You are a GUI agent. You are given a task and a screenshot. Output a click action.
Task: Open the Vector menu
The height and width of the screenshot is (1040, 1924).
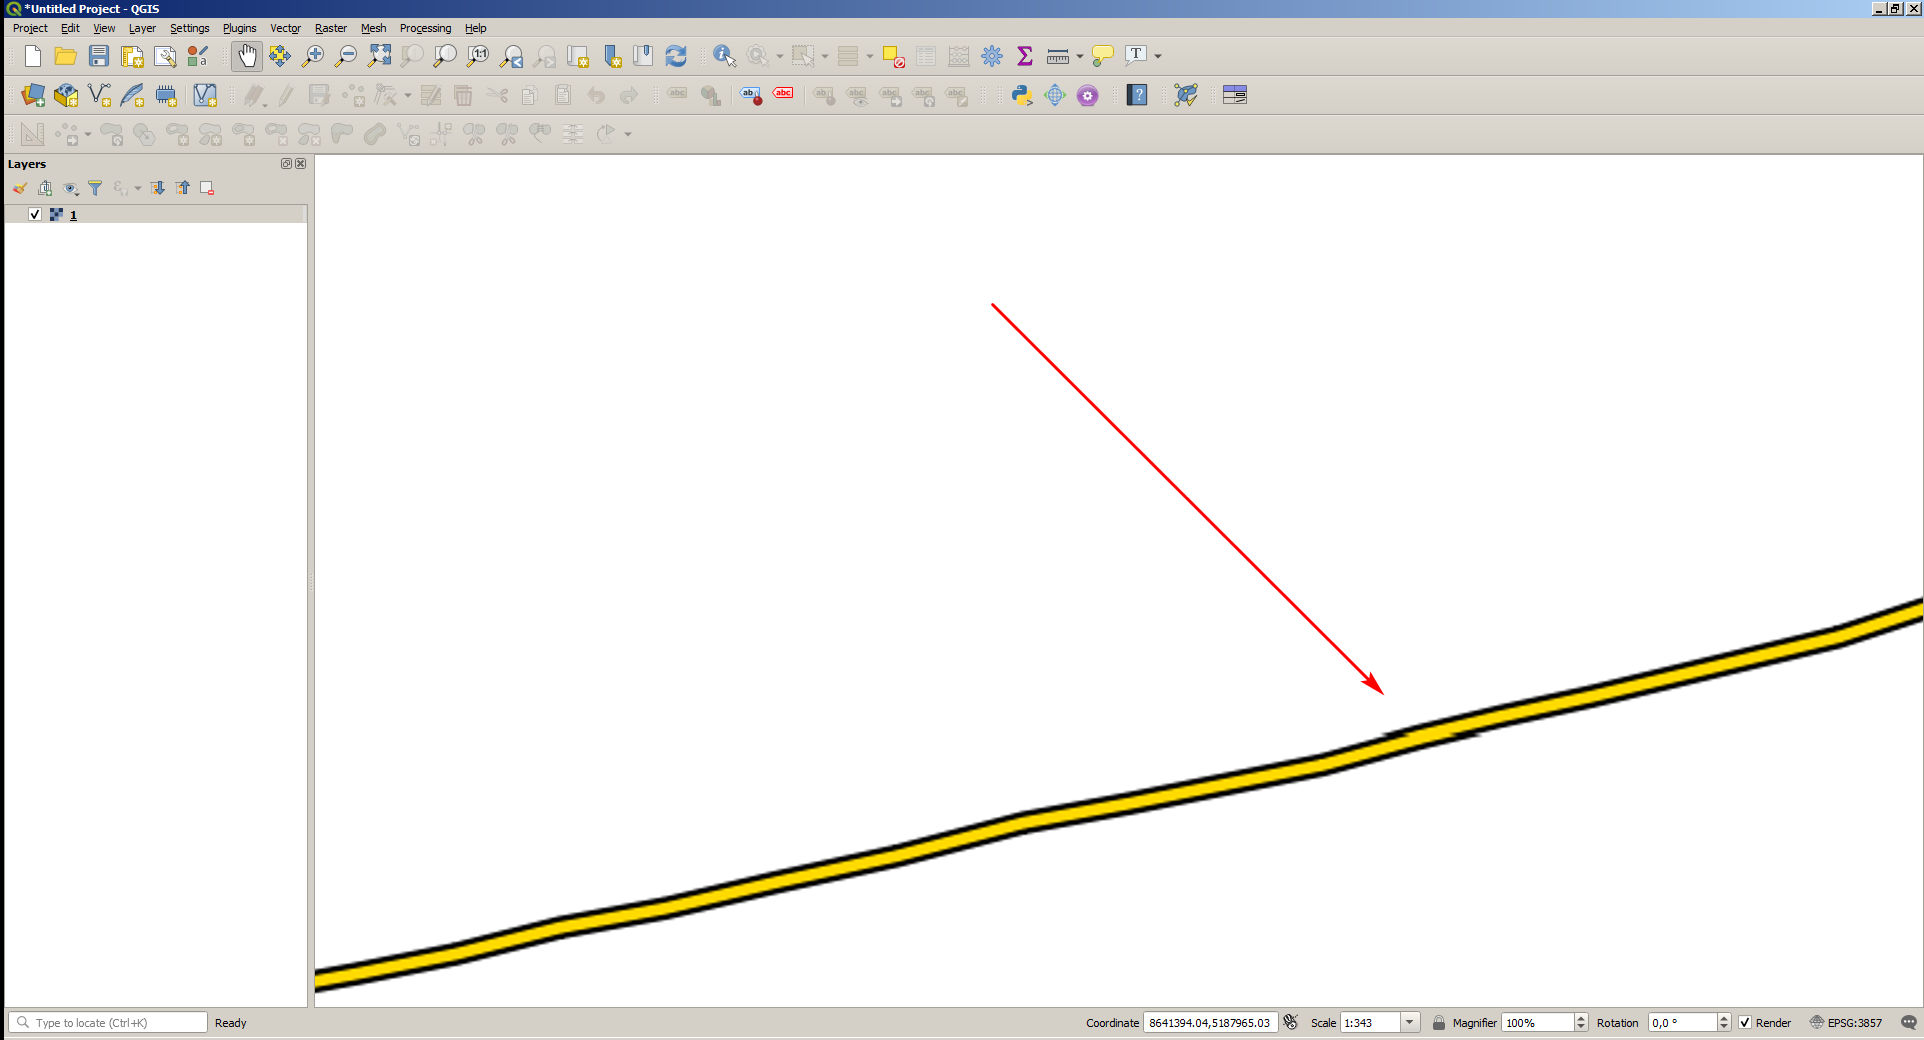[x=285, y=28]
